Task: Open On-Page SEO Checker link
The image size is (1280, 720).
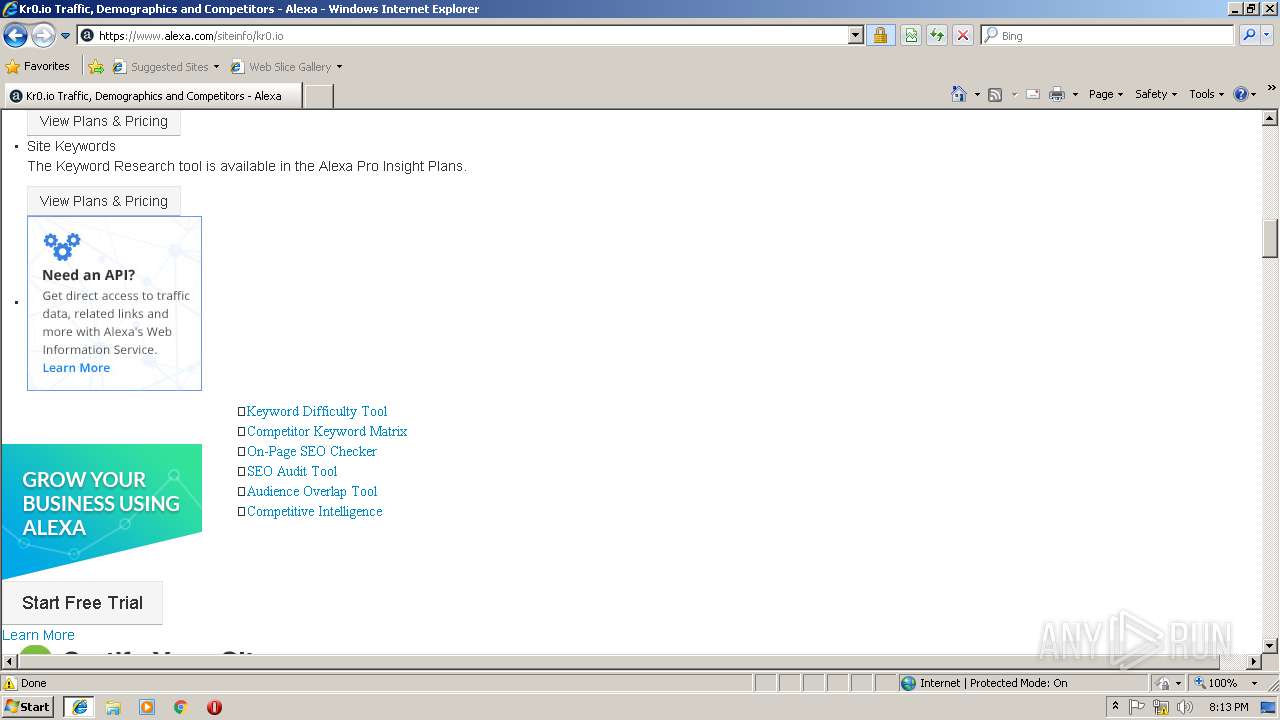Action: tap(312, 451)
